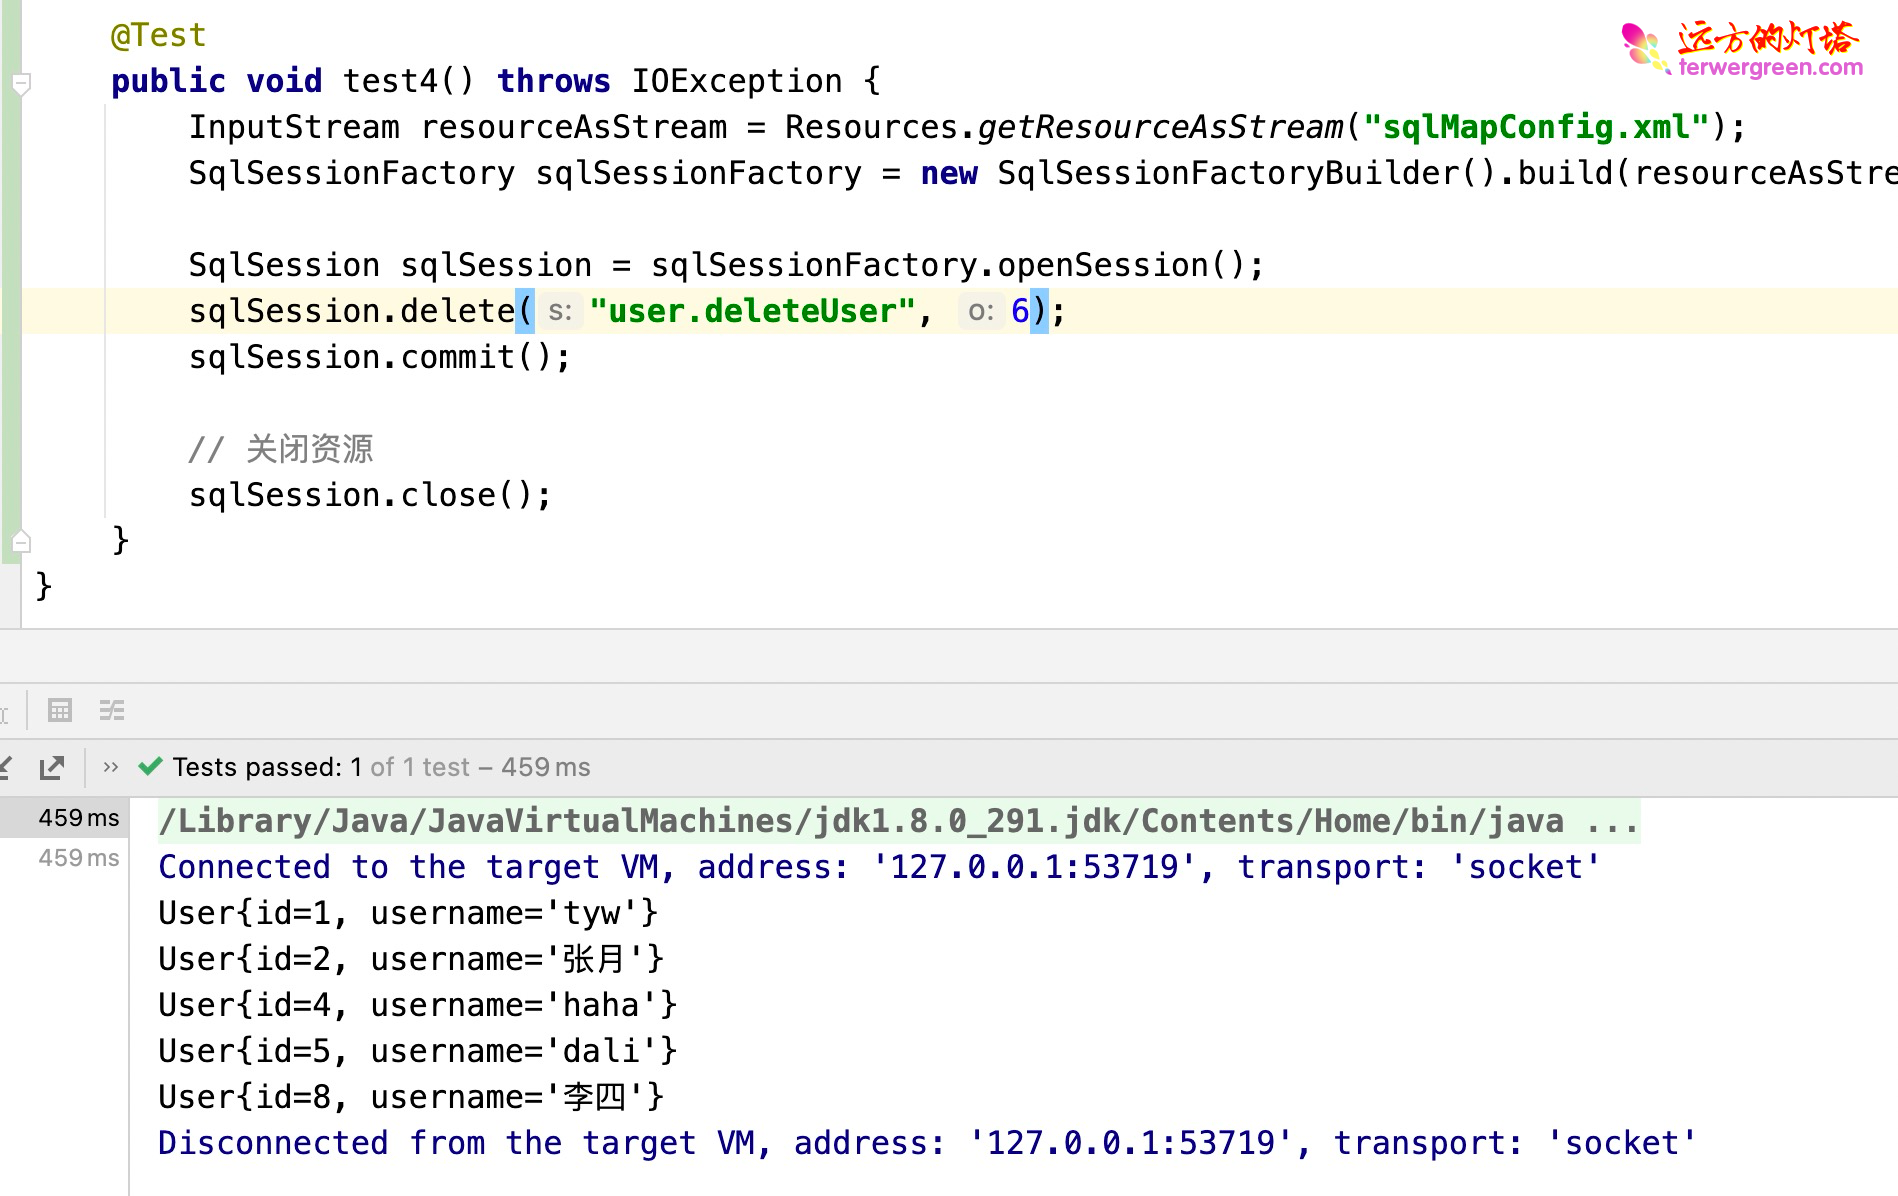This screenshot has height=1196, width=1898.
Task: Click the green test-passed checkmark icon
Action: tap(150, 767)
